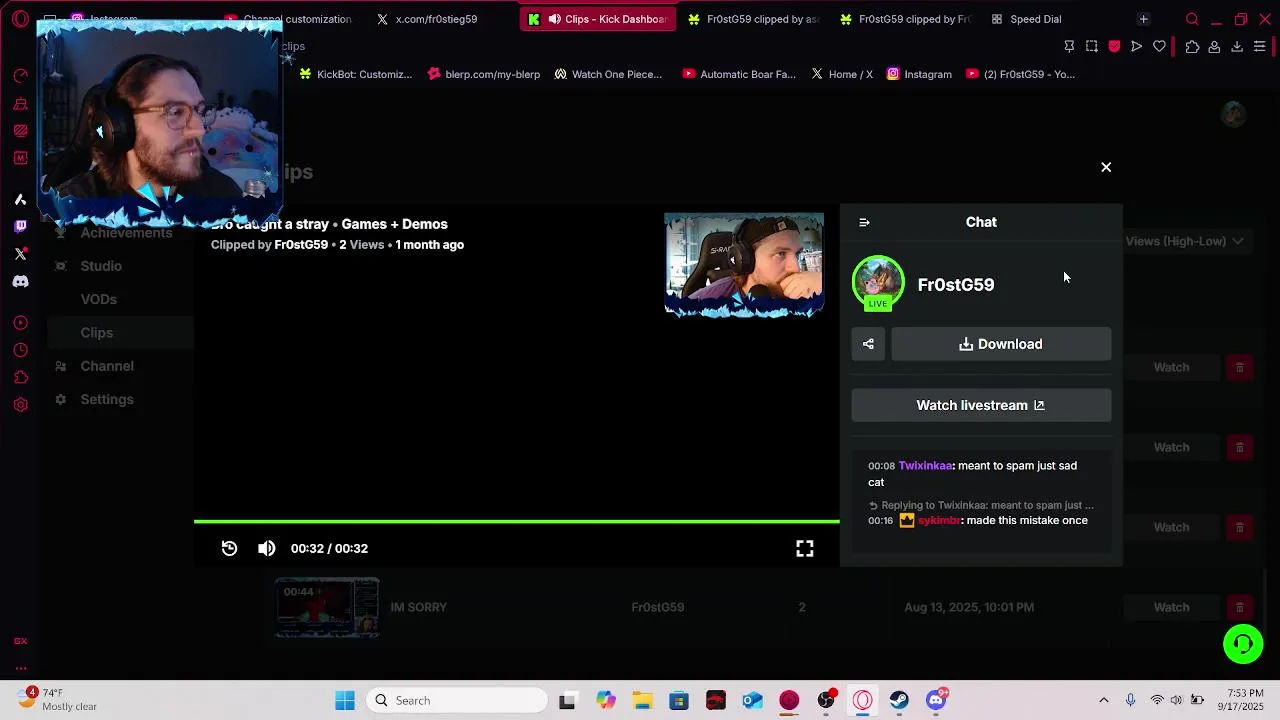Viewport: 1280px width, 720px height.
Task: Open Studio in dashboard sidebar
Action: pos(101,266)
